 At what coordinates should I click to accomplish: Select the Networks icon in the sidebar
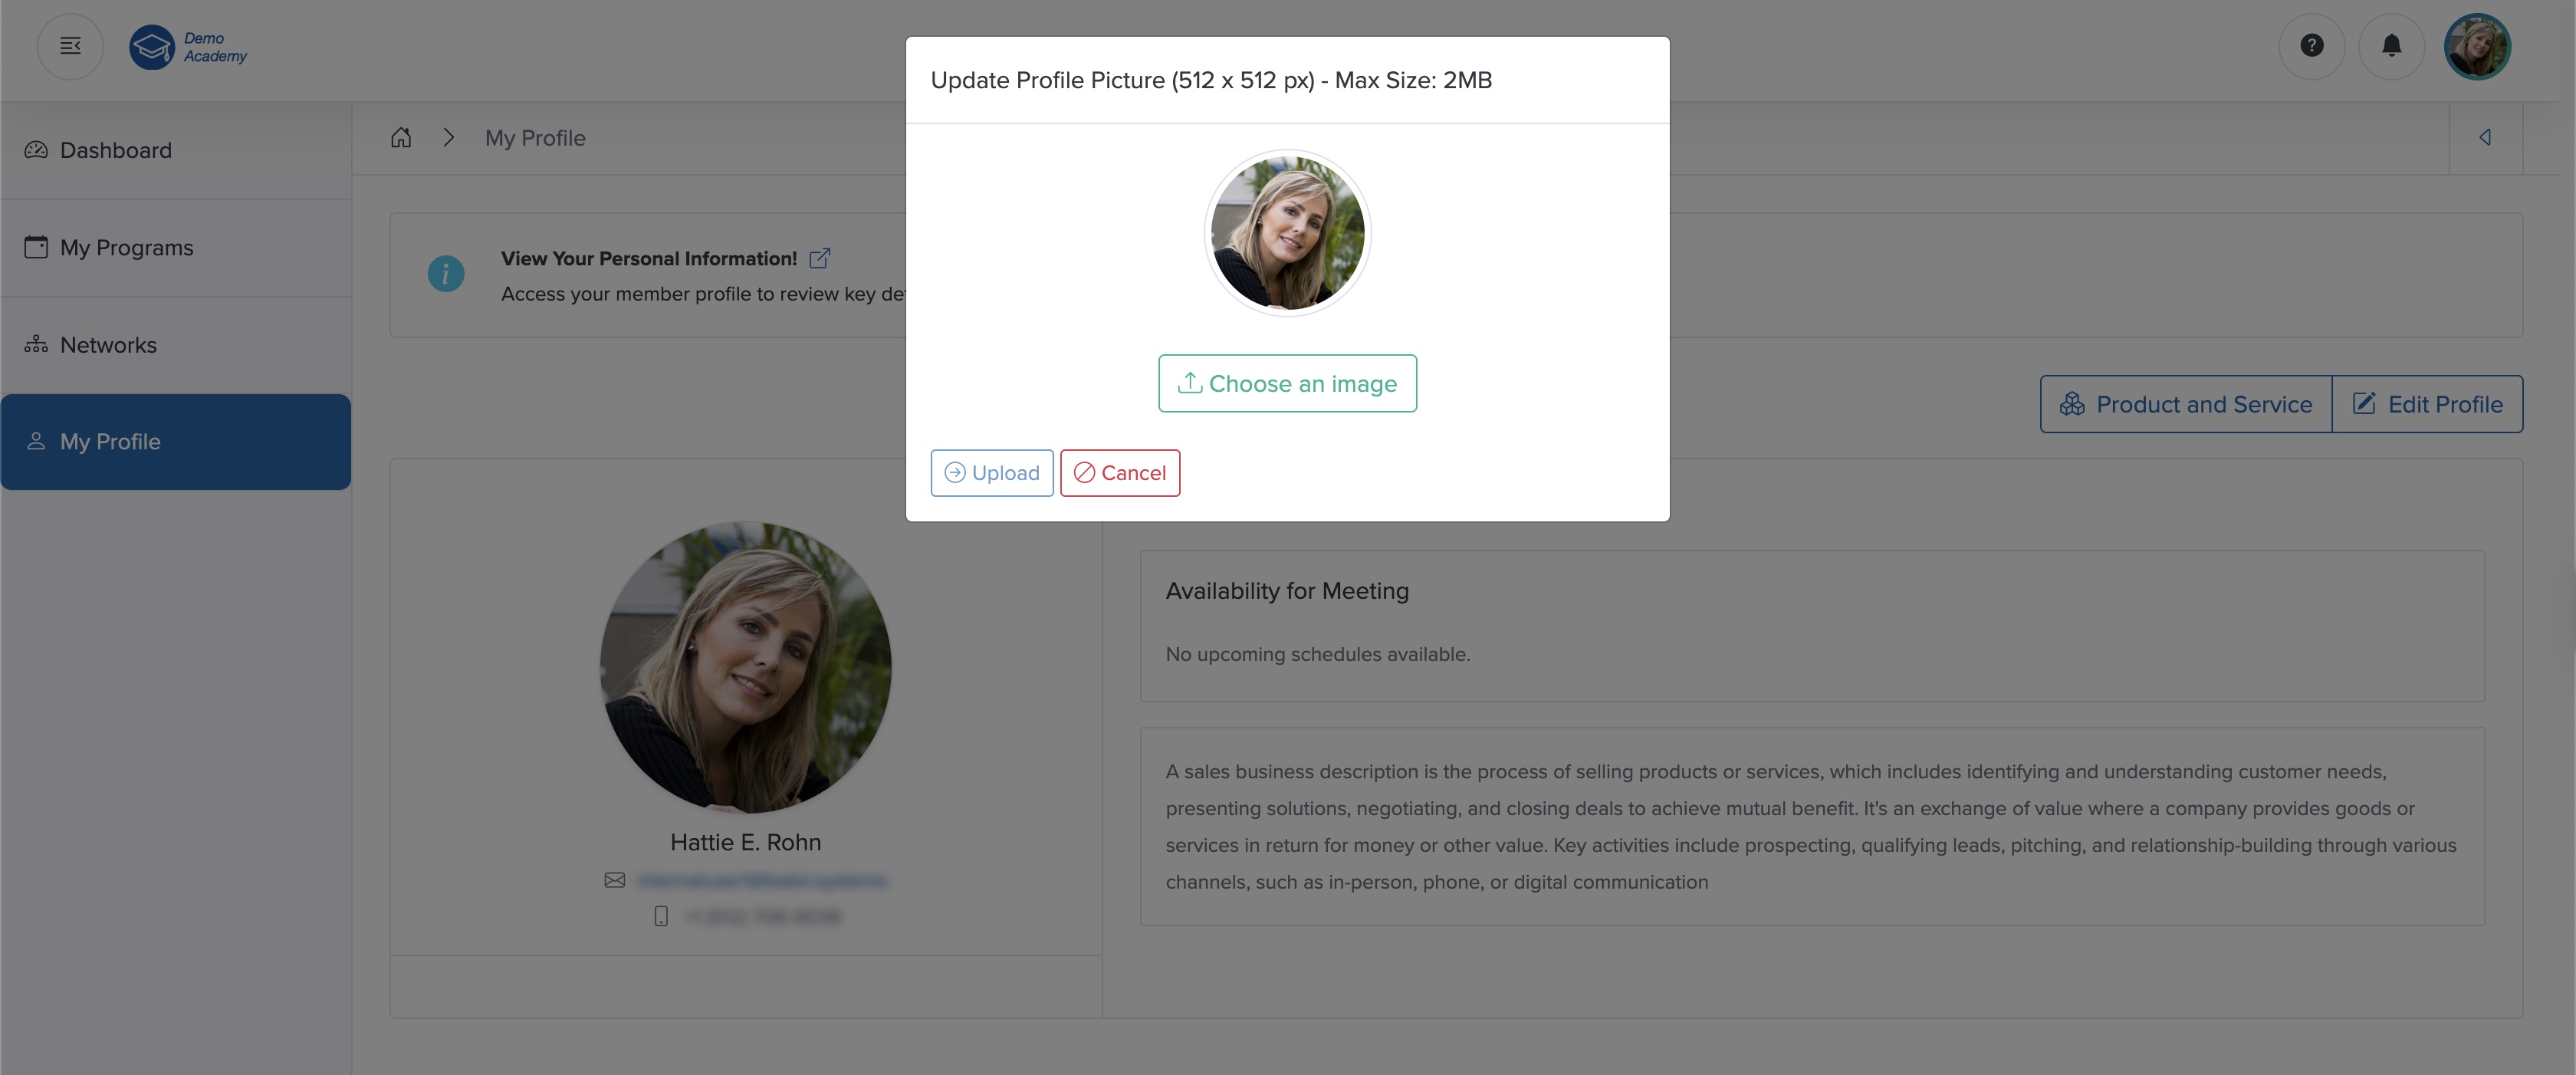35,344
